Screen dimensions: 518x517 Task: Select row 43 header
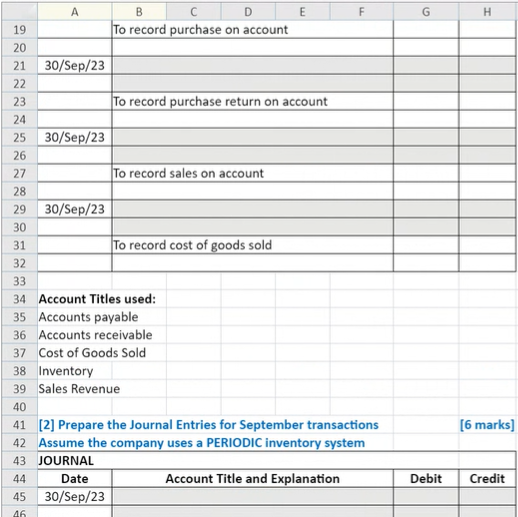click(19, 461)
